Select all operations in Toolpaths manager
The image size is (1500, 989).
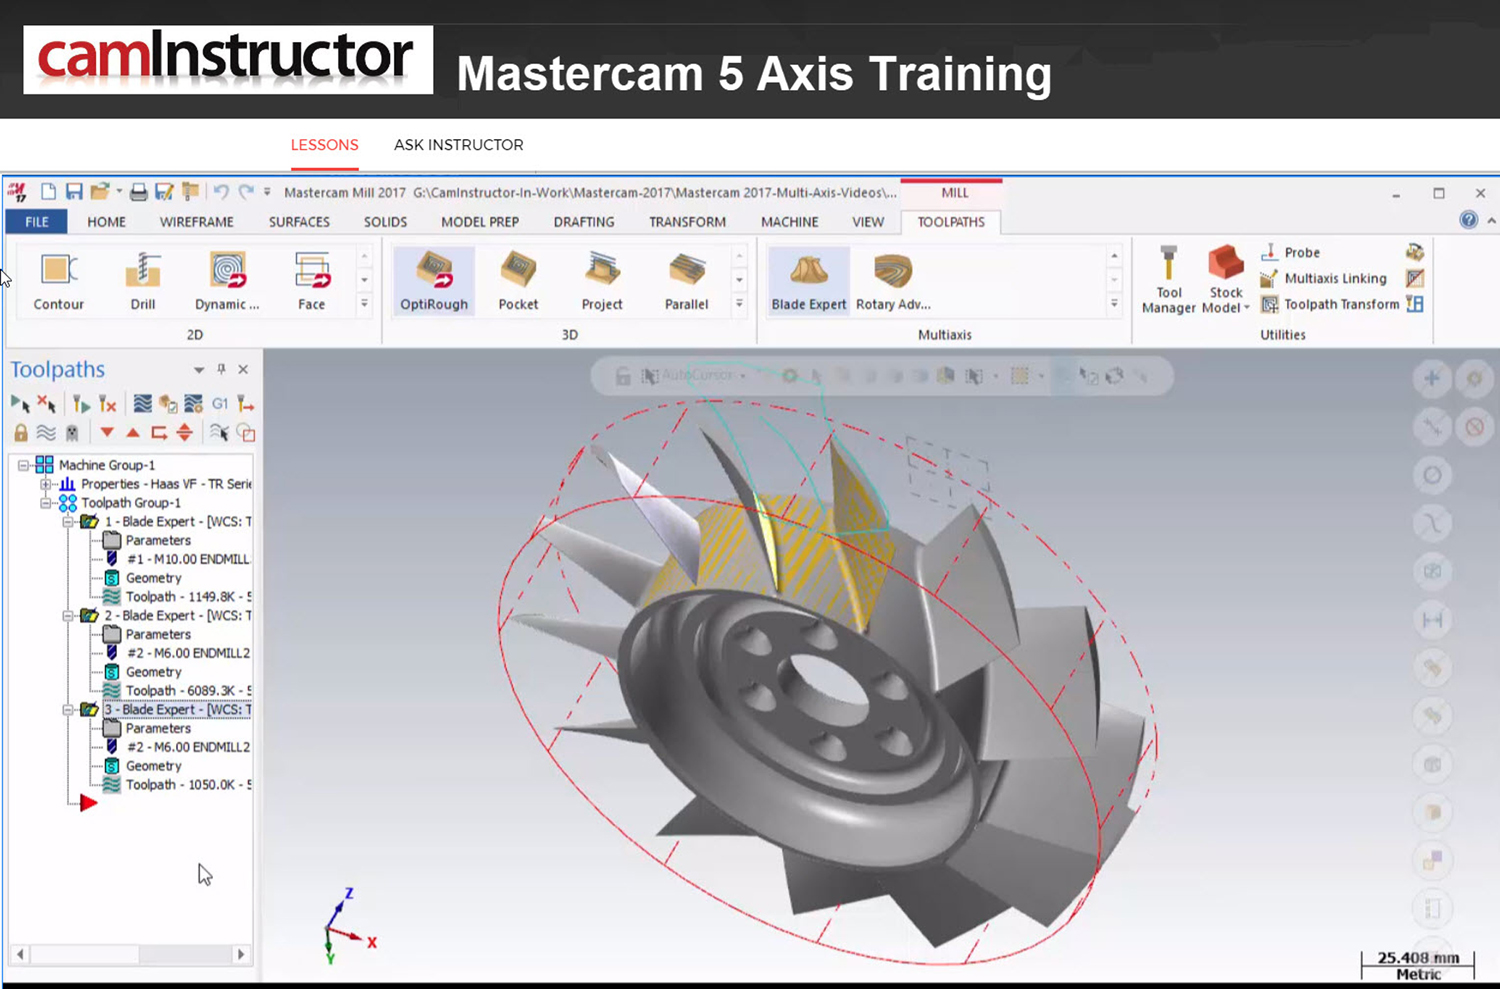20,404
